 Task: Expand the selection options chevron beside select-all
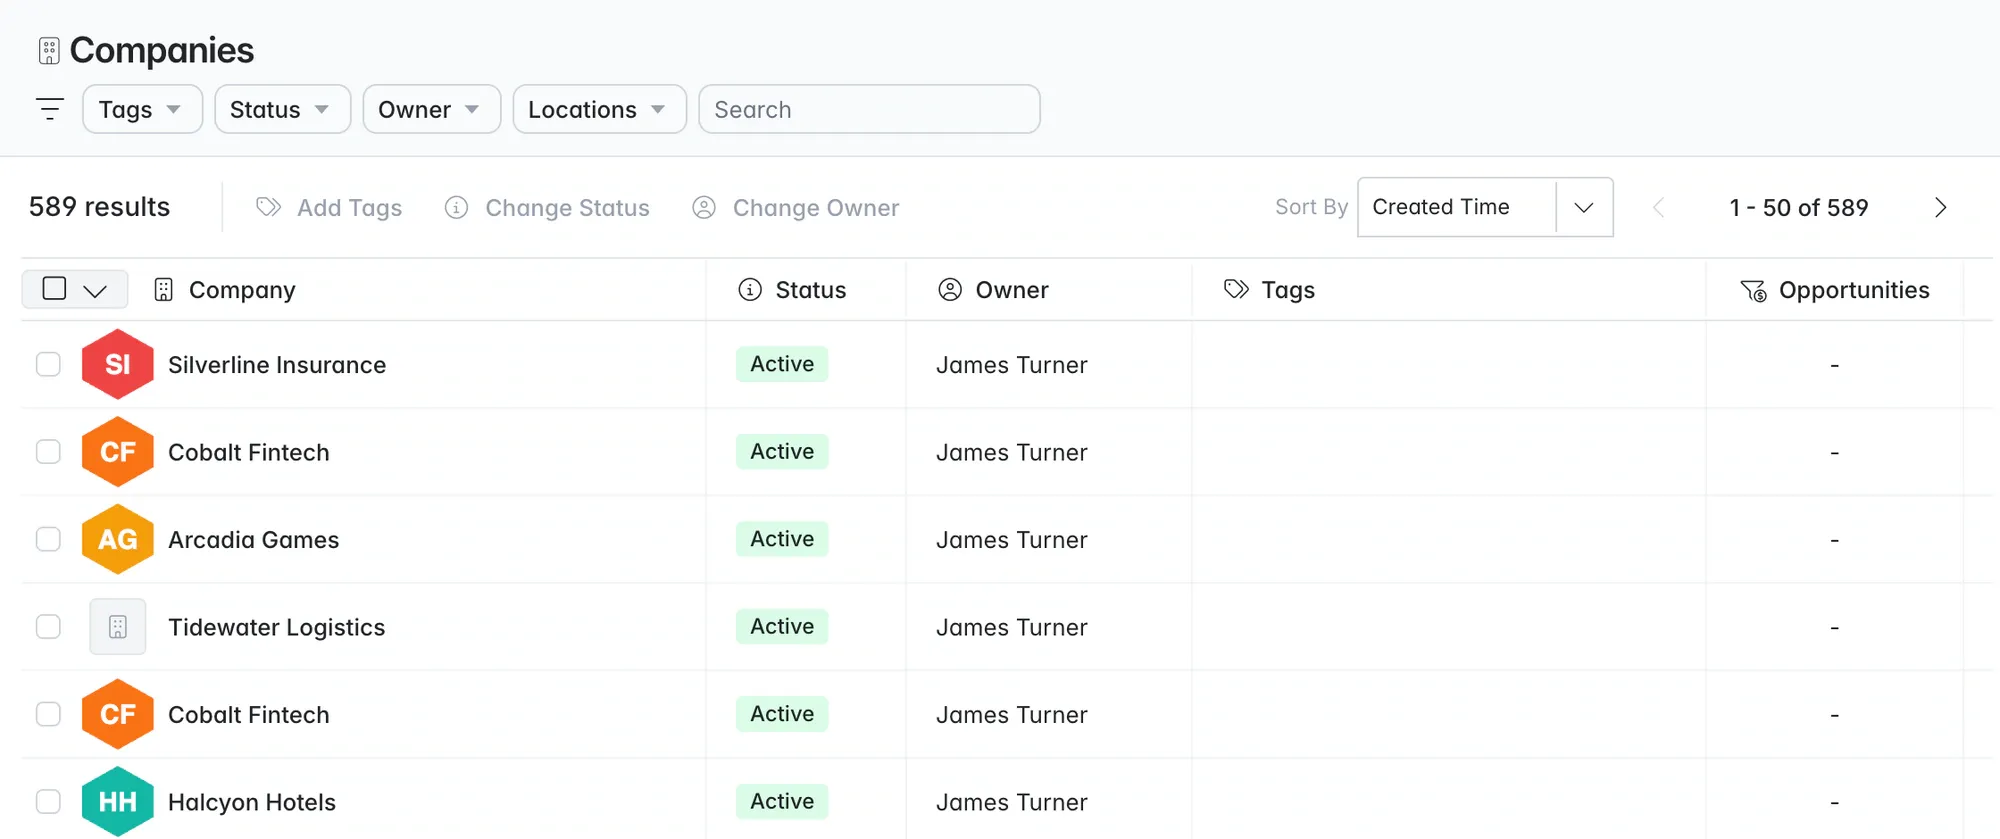coord(95,290)
